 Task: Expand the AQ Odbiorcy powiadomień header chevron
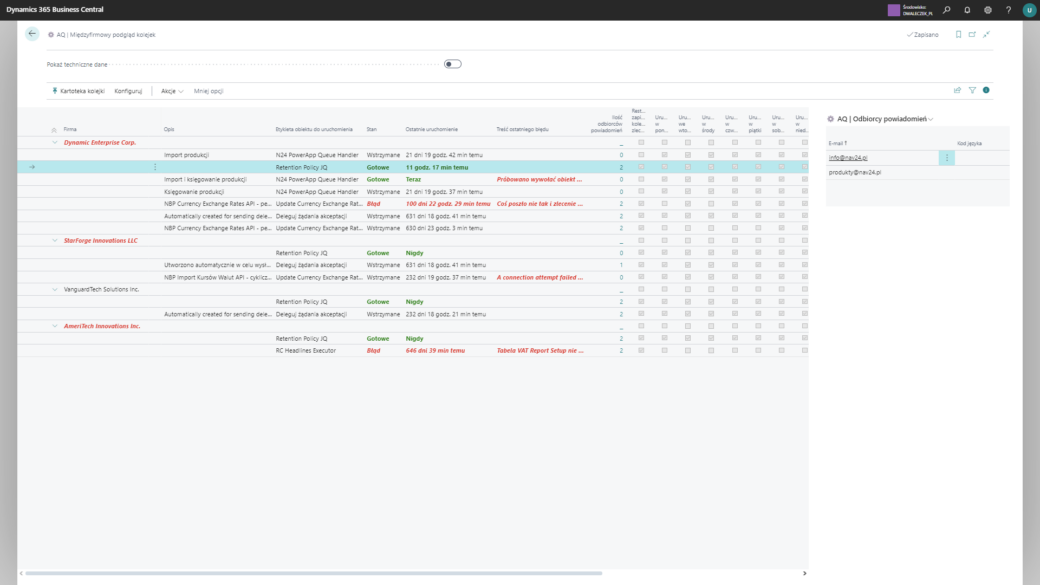pos(931,119)
